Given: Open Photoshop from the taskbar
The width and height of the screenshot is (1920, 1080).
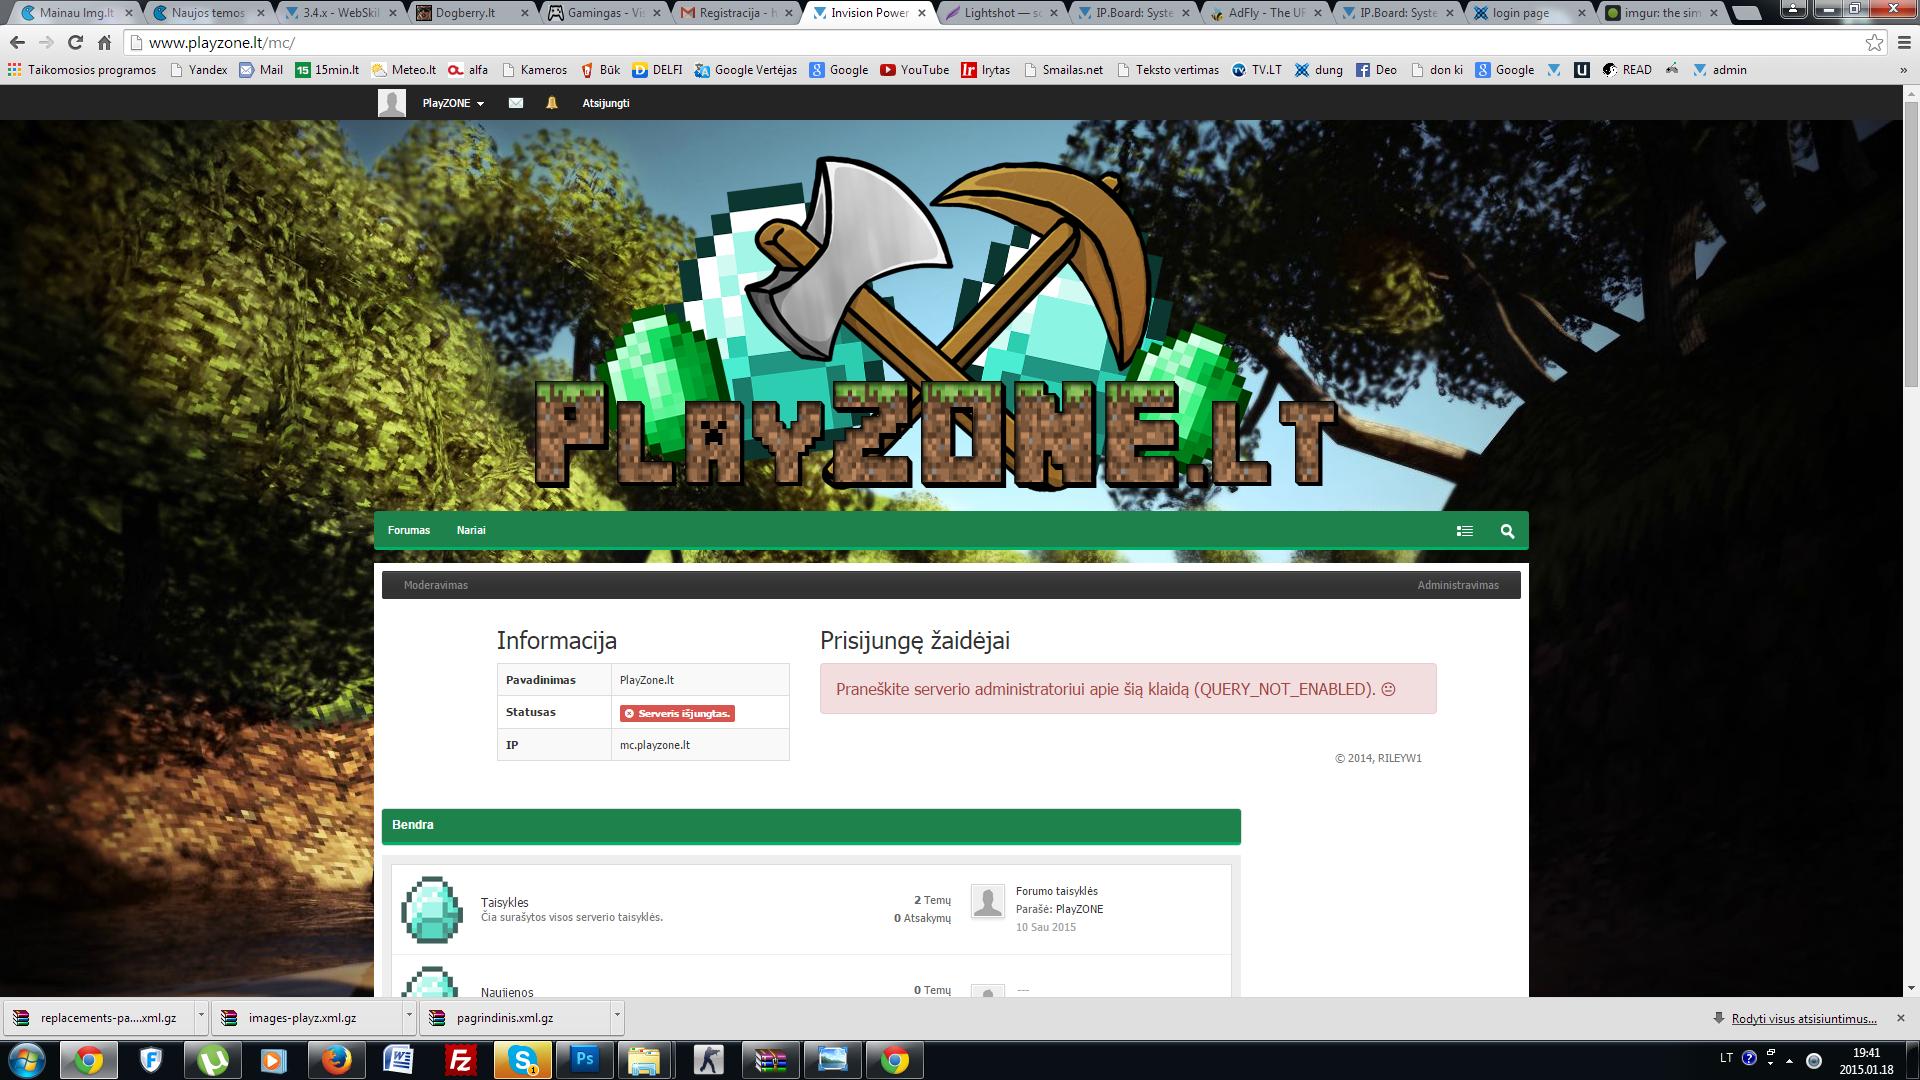Looking at the screenshot, I should 585,1060.
